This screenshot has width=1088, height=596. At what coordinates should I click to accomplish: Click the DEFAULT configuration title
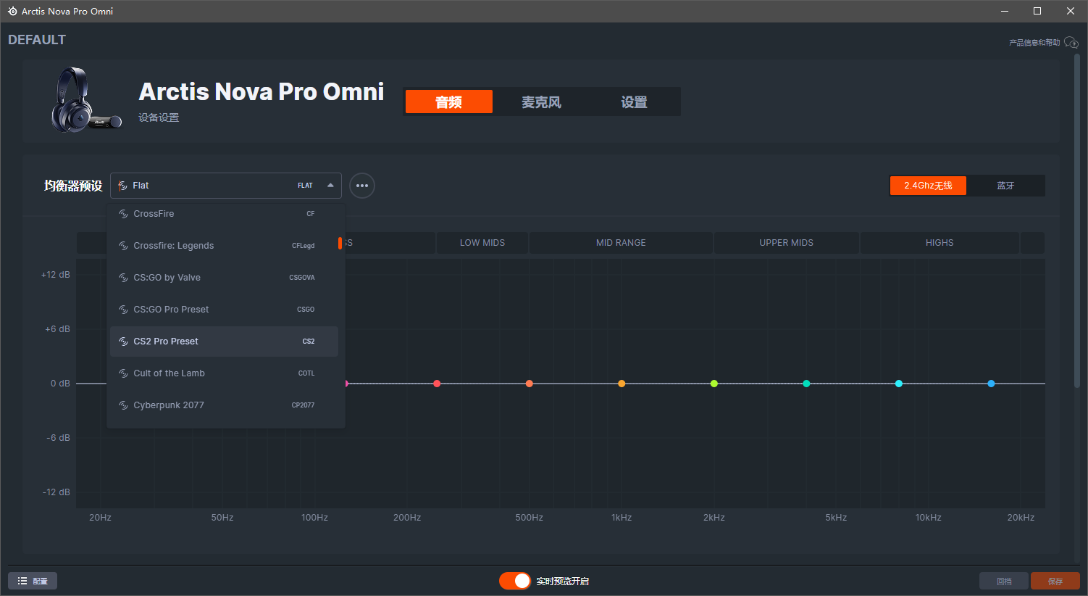pos(37,40)
